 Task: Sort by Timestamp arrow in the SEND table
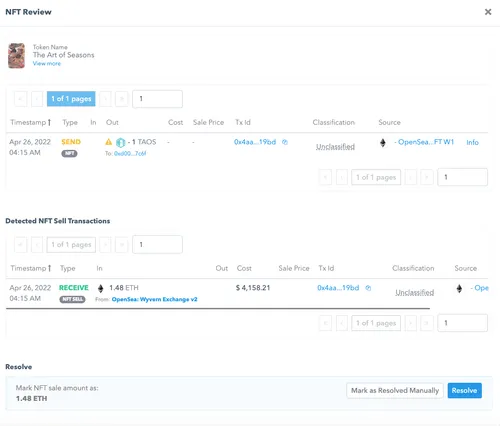tap(49, 122)
